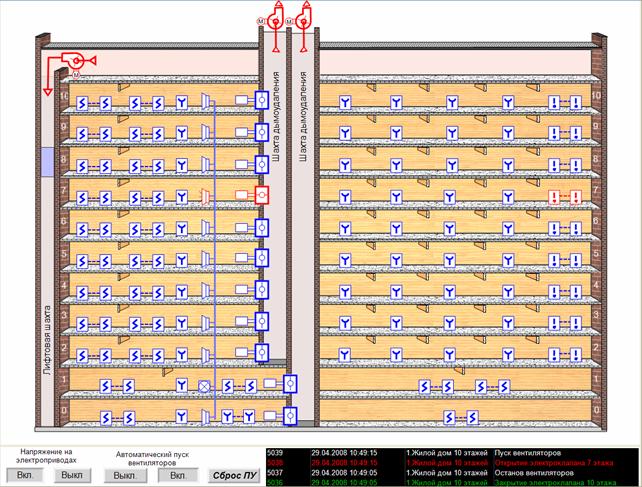Click first smoke detector on floor 1 right wing

pyautogui.click(x=425, y=386)
